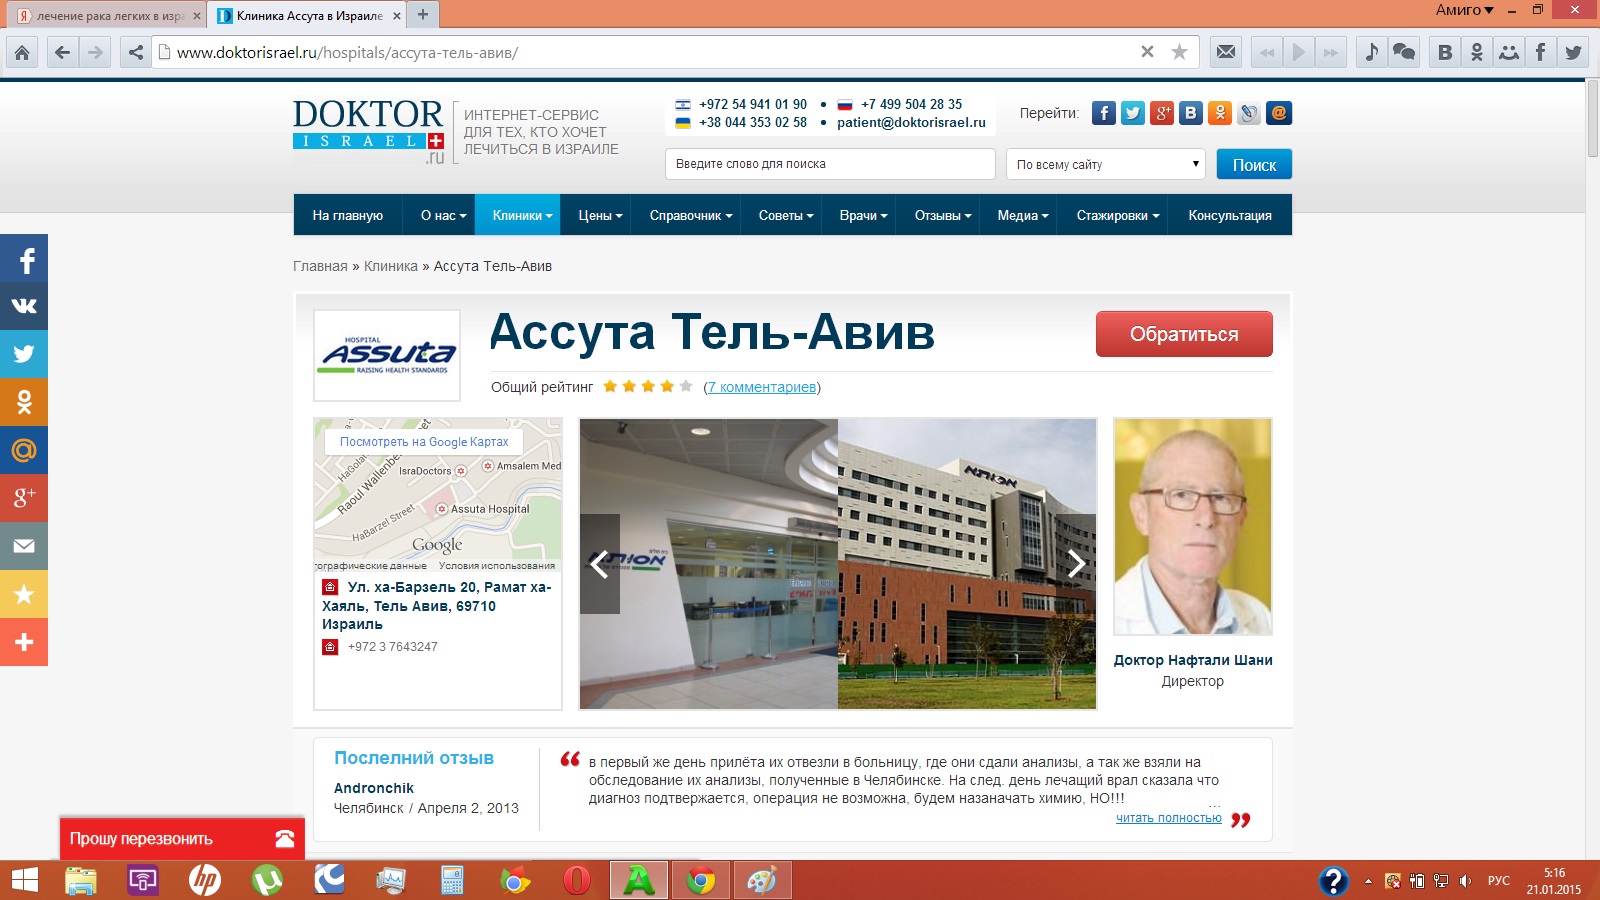Viewport: 1600px width, 900px height.
Task: Open VKontakte icon in browser toolbar
Action: pyautogui.click(x=1445, y=52)
